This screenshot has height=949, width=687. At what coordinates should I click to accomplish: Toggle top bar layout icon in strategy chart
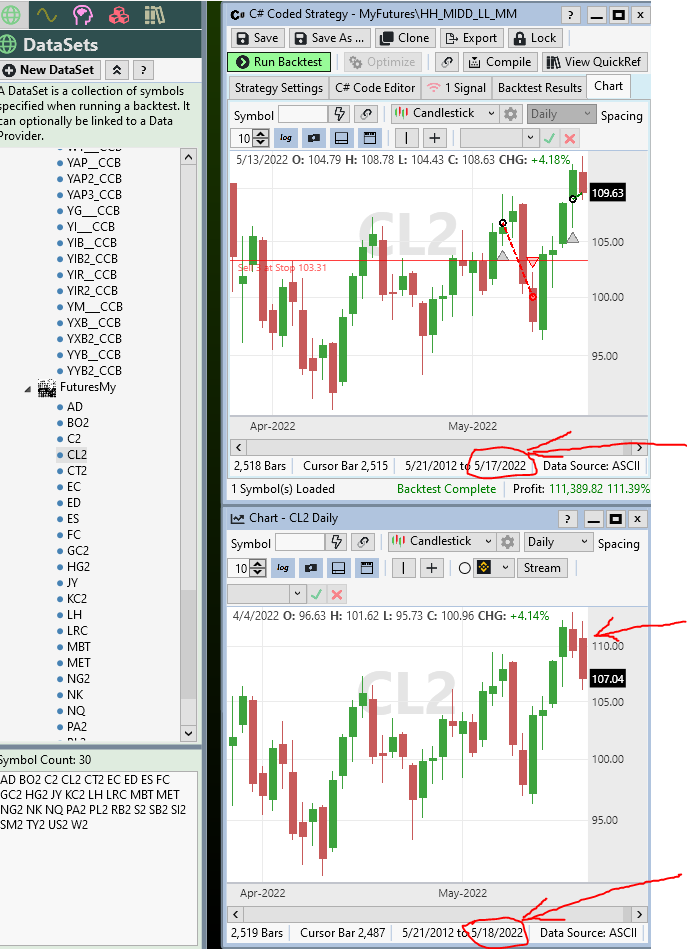369,138
